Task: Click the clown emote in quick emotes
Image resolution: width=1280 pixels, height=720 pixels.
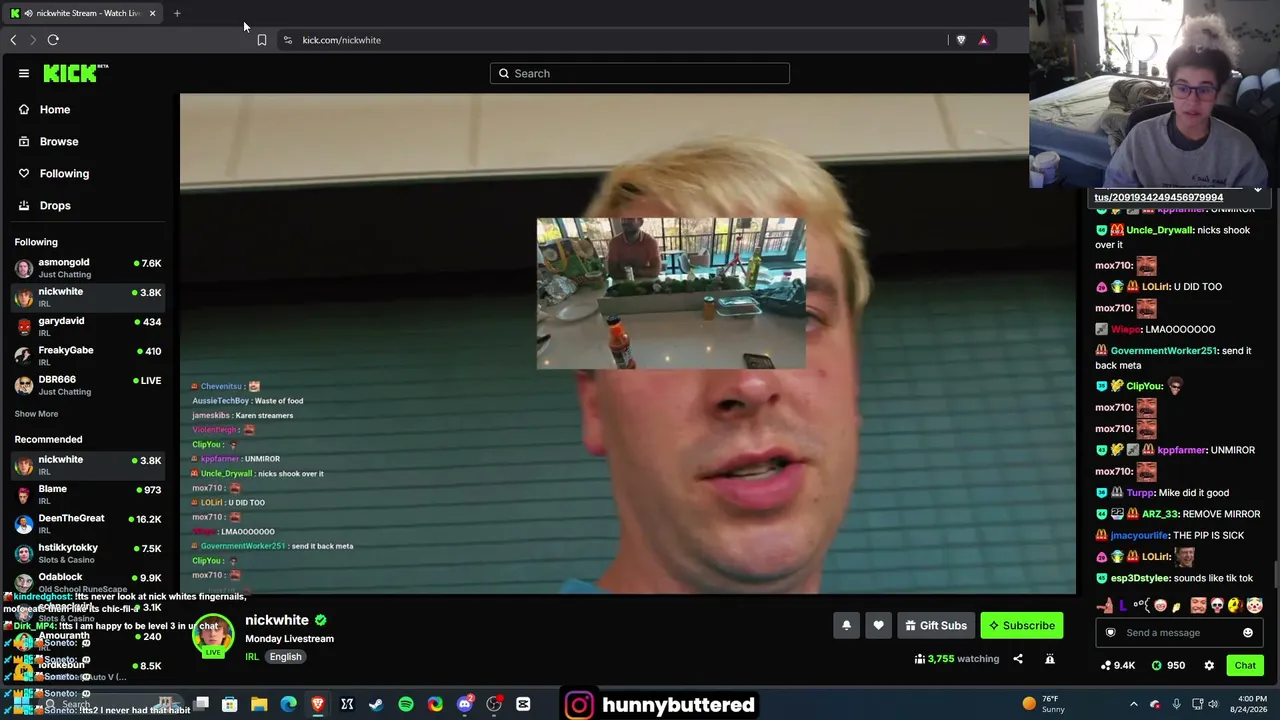Action: (x=1254, y=605)
